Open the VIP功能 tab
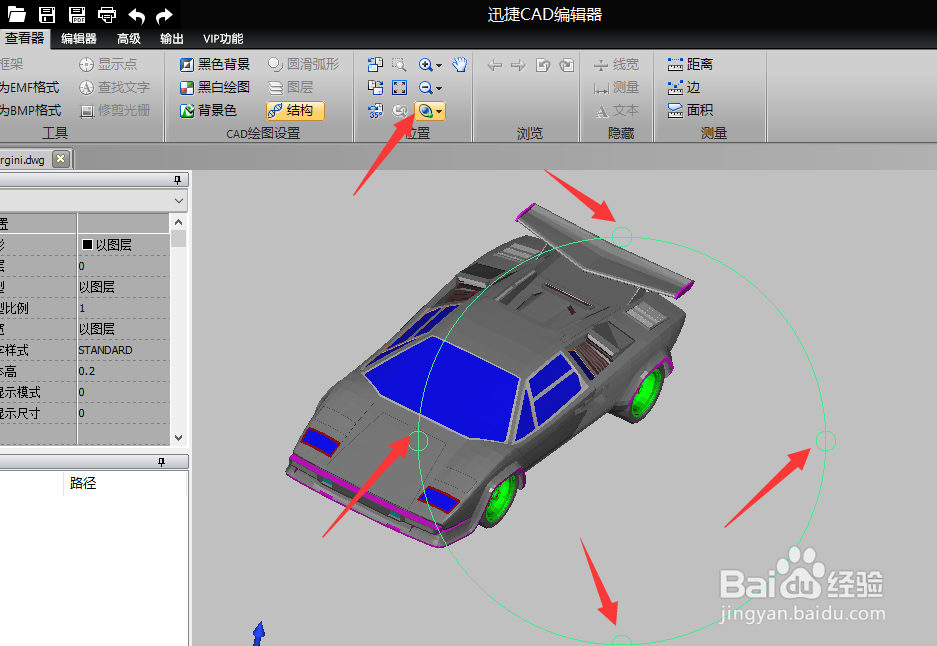This screenshot has width=937, height=646. [x=223, y=39]
